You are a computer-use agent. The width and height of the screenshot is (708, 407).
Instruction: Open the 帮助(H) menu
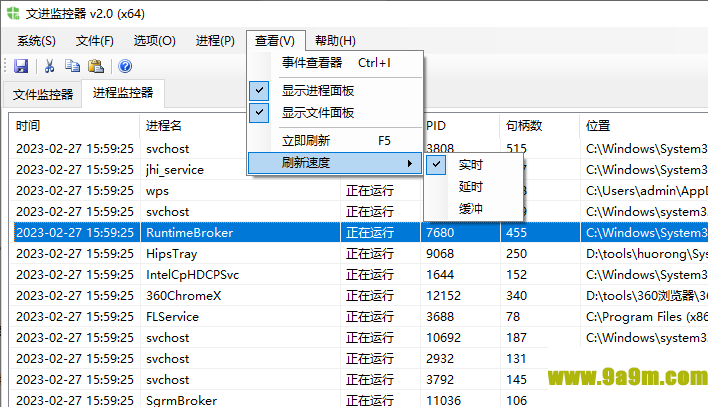pos(335,41)
